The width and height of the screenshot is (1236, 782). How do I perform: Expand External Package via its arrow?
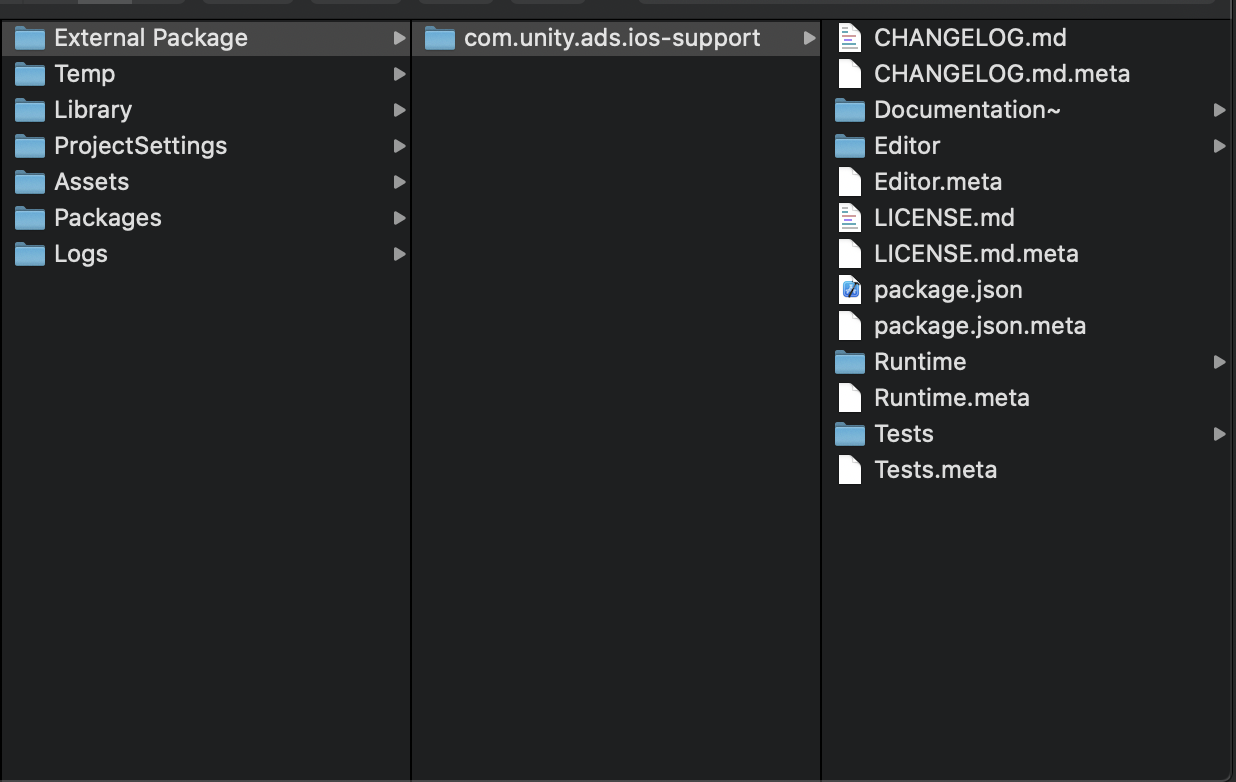click(400, 38)
